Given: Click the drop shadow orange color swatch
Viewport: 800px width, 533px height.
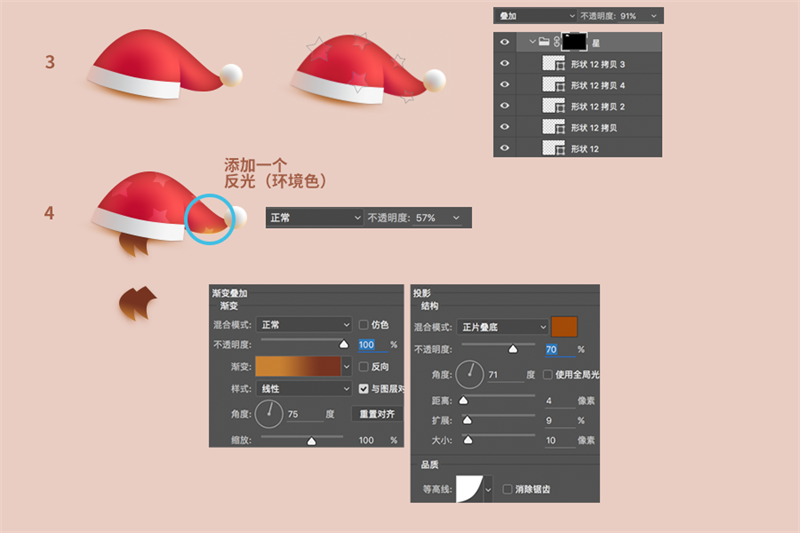Looking at the screenshot, I should pyautogui.click(x=564, y=326).
